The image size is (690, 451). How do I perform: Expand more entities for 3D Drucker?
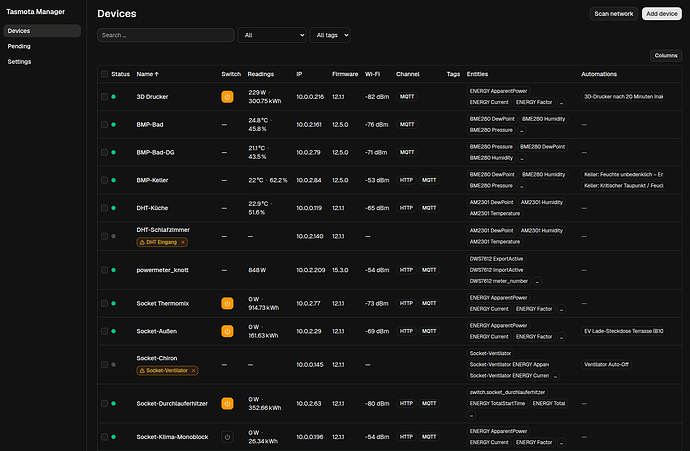(x=562, y=103)
